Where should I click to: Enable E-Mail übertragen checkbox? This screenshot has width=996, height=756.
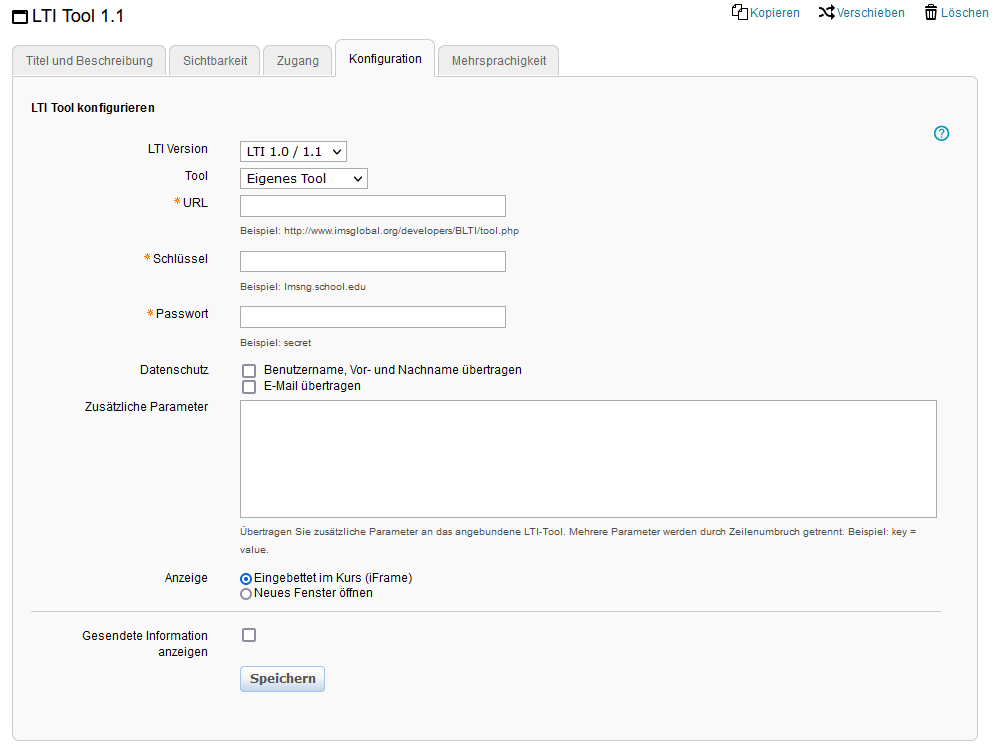248,387
